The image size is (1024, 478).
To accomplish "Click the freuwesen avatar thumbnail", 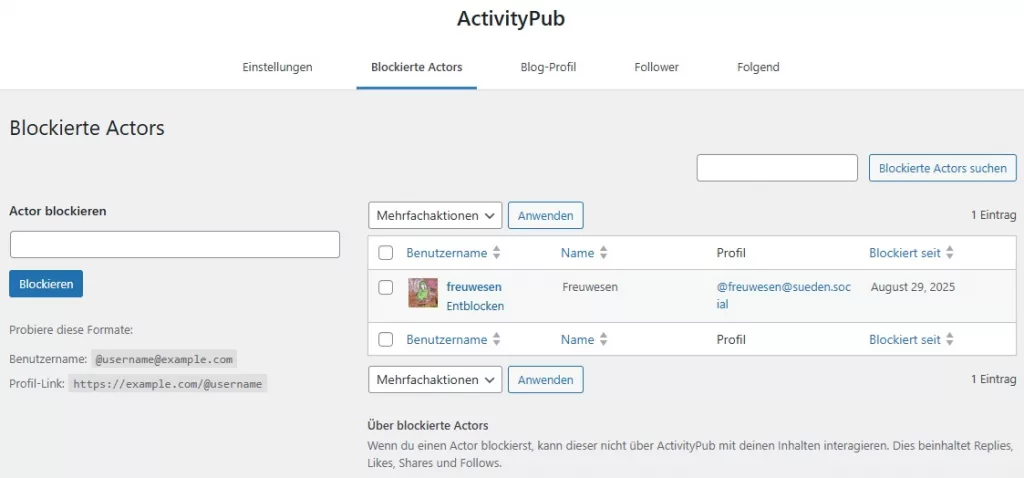I will [423, 293].
